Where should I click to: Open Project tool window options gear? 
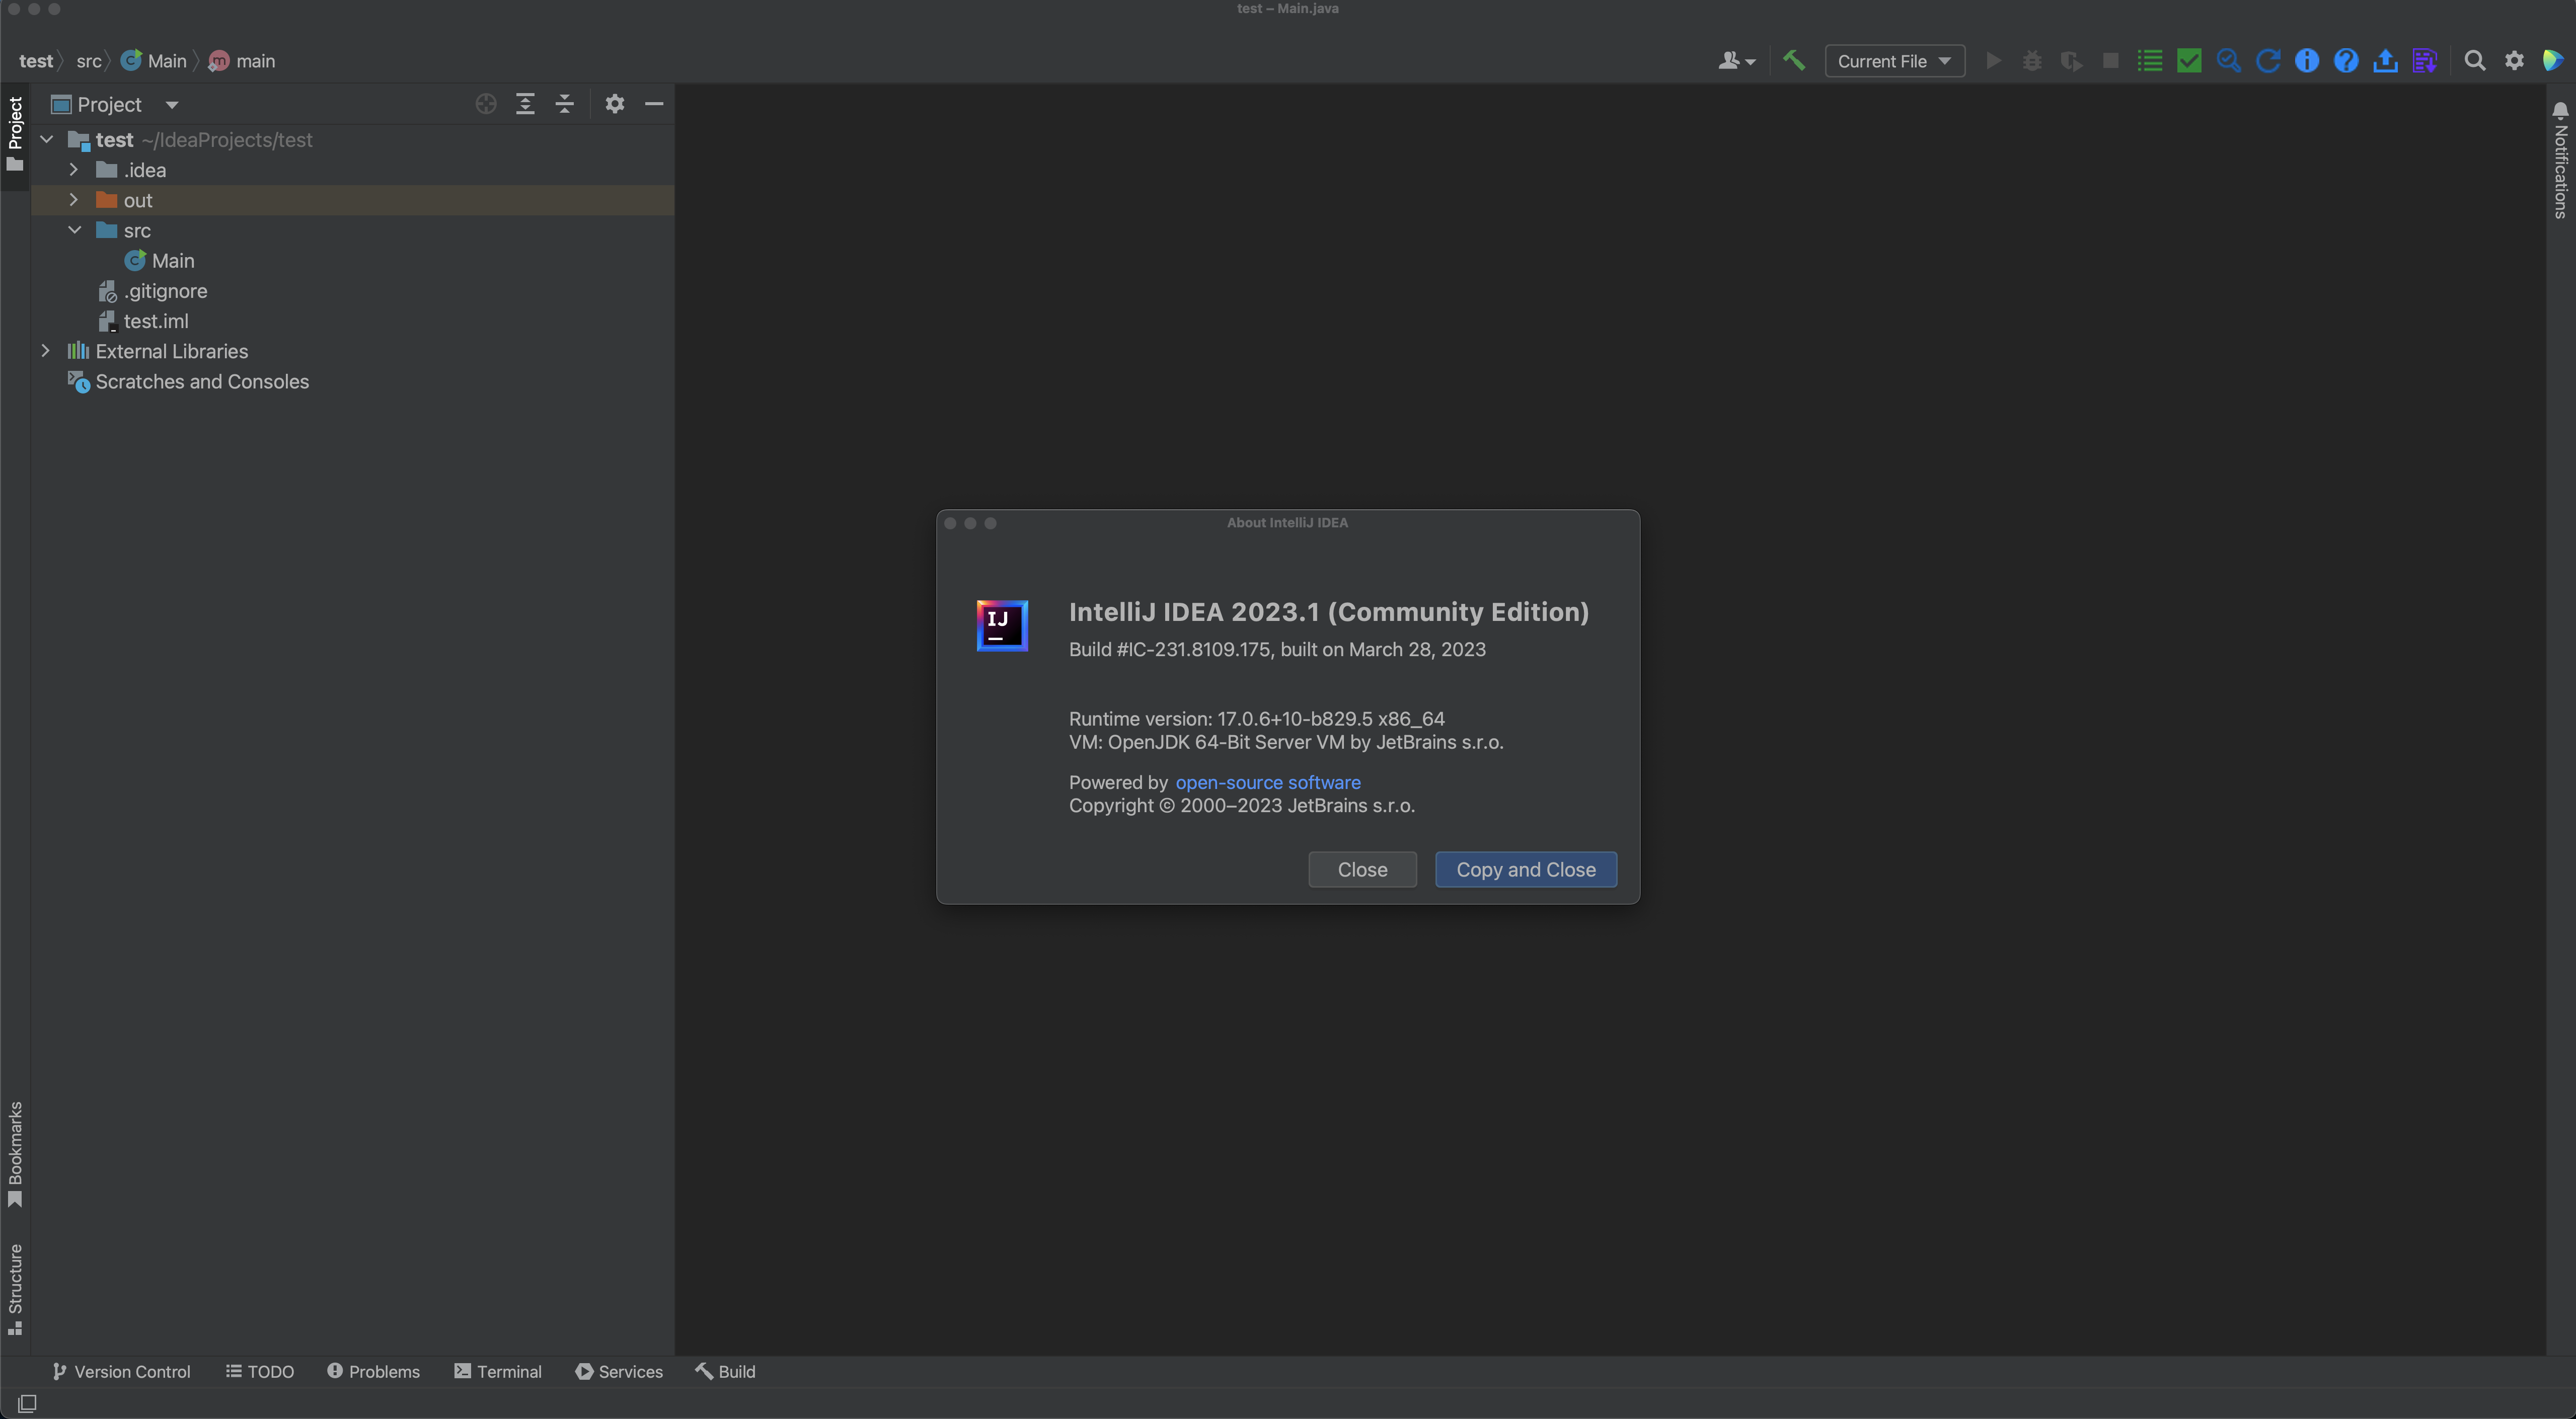pos(614,104)
